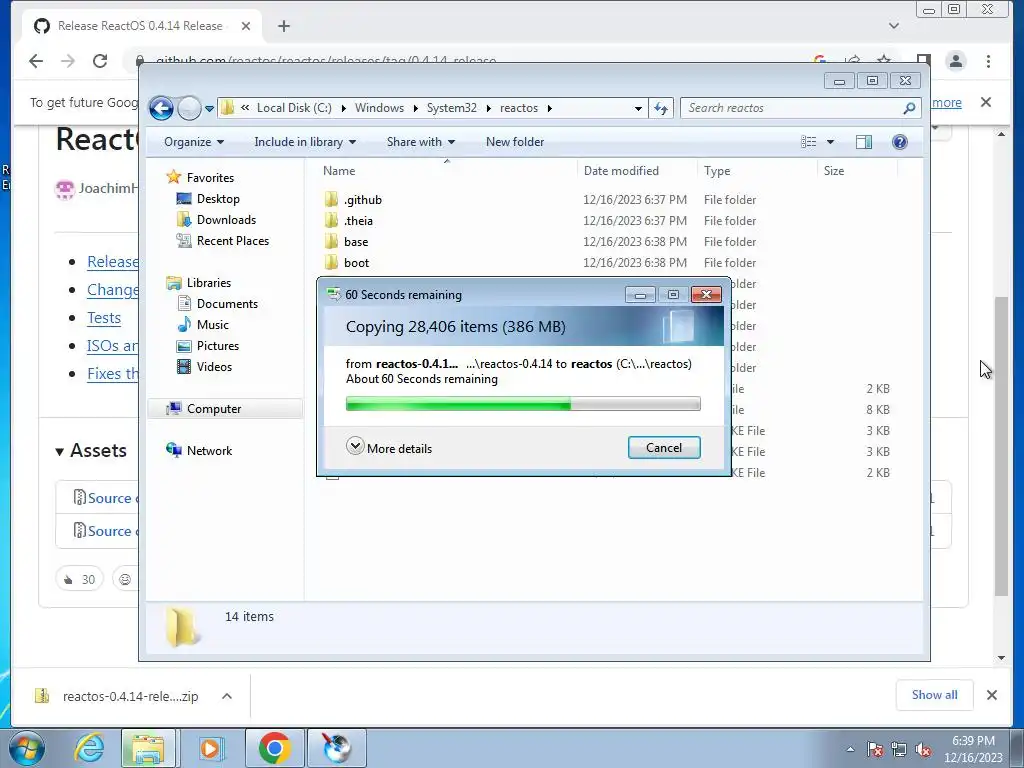Open options arrow for the downloaded reactos zip
Viewport: 1024px width, 768px height.
[x=227, y=696]
